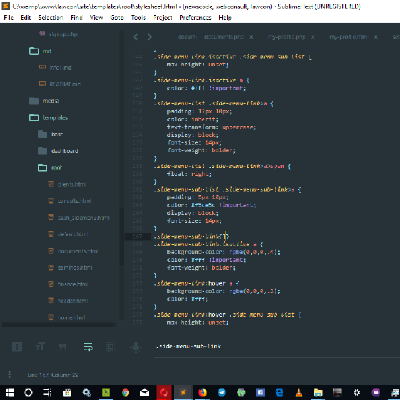Image resolution: width=400 pixels, height=400 pixels.
Task: Toggle regular expression search in find panel
Action: click(17, 347)
